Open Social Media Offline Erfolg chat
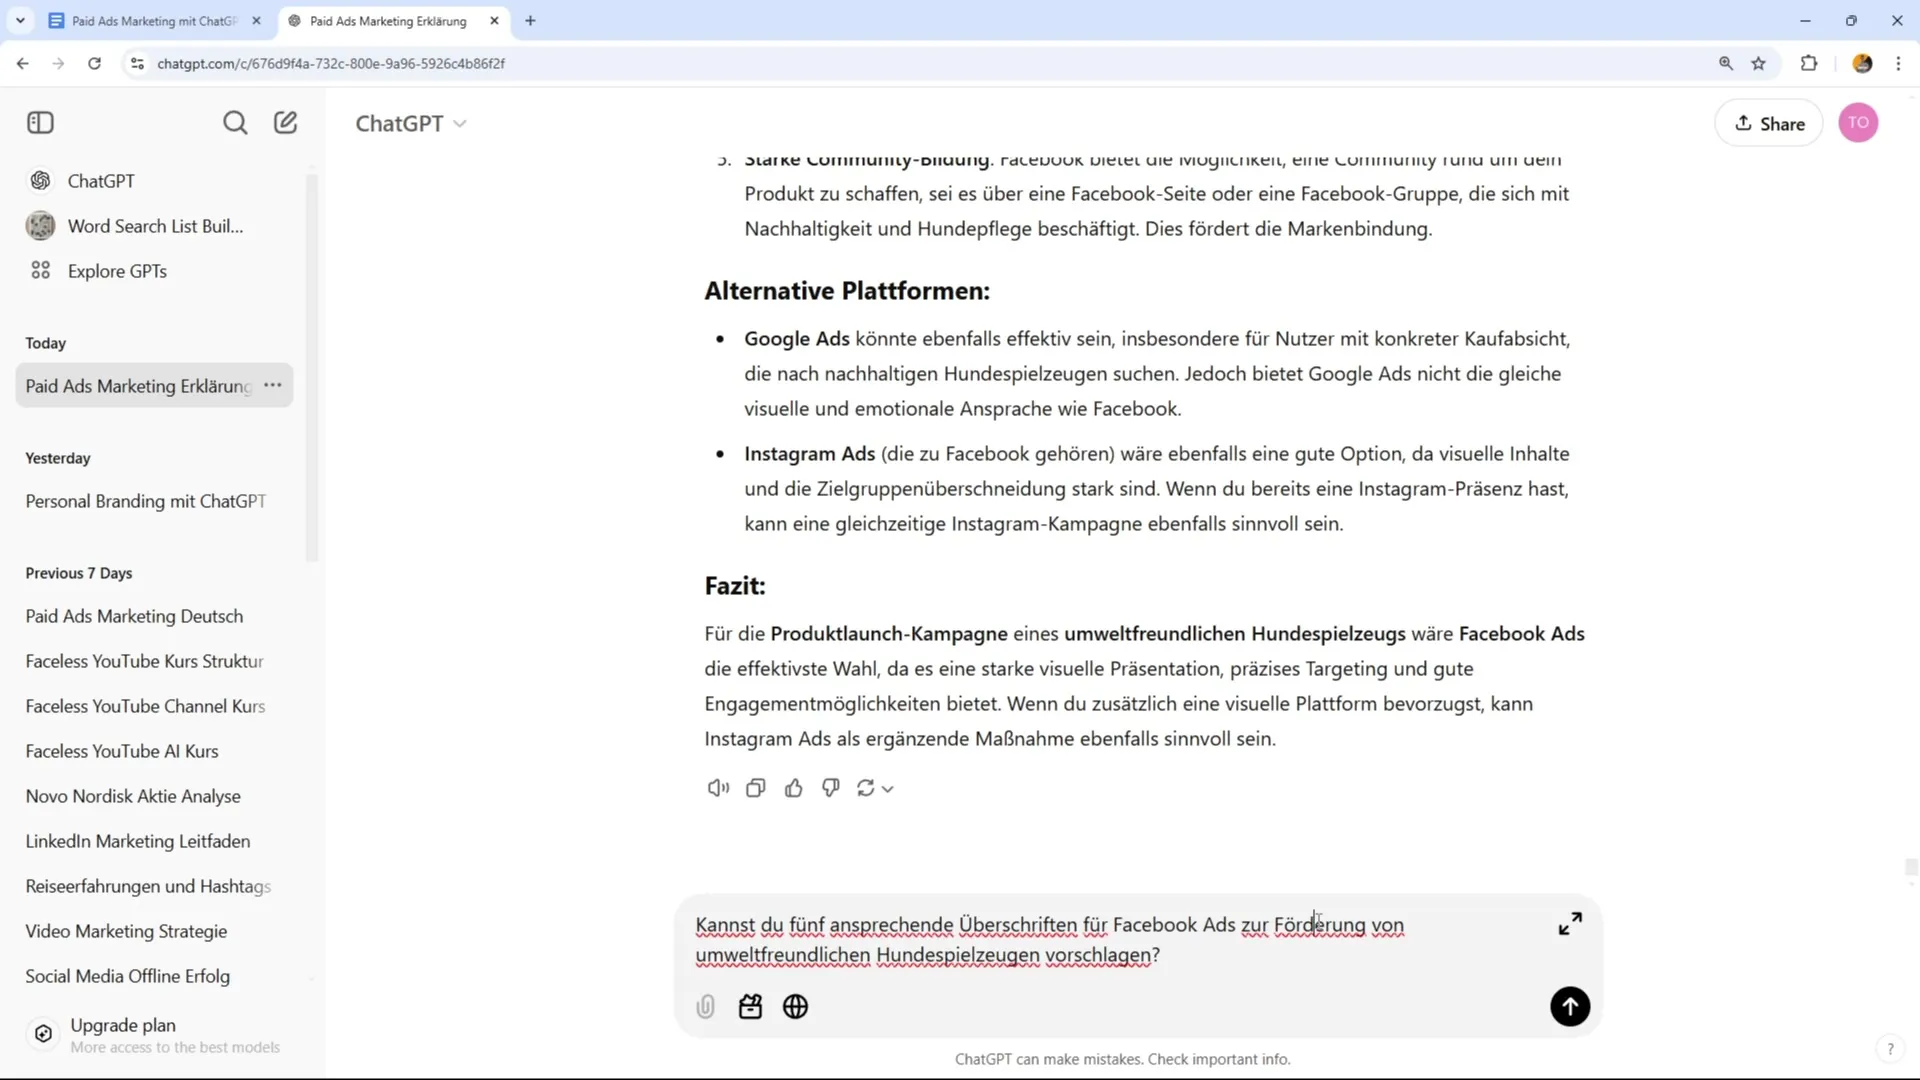The height and width of the screenshot is (1080, 1920). (127, 976)
